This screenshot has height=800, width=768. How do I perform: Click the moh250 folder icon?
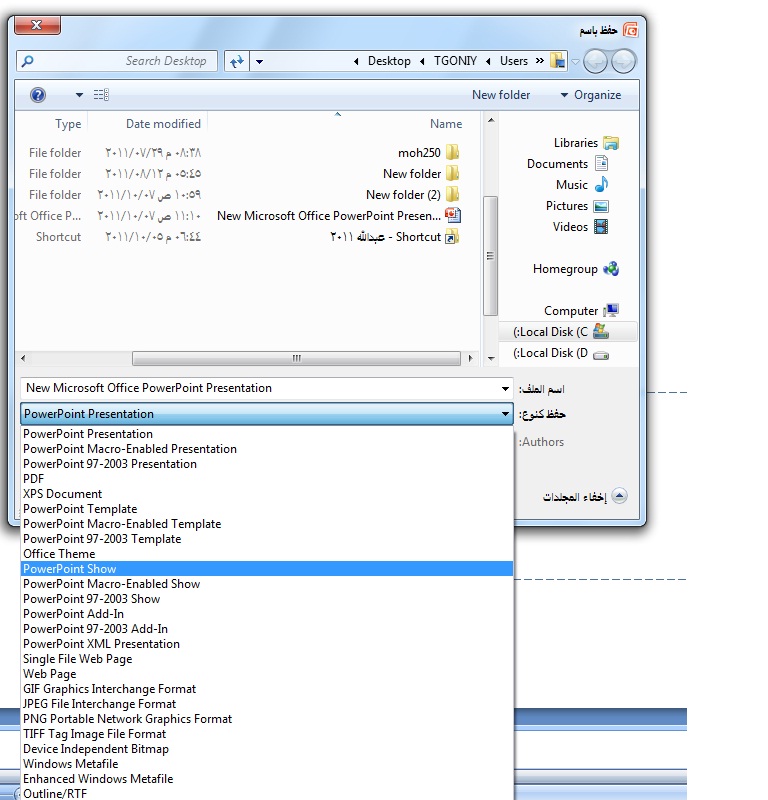453,153
